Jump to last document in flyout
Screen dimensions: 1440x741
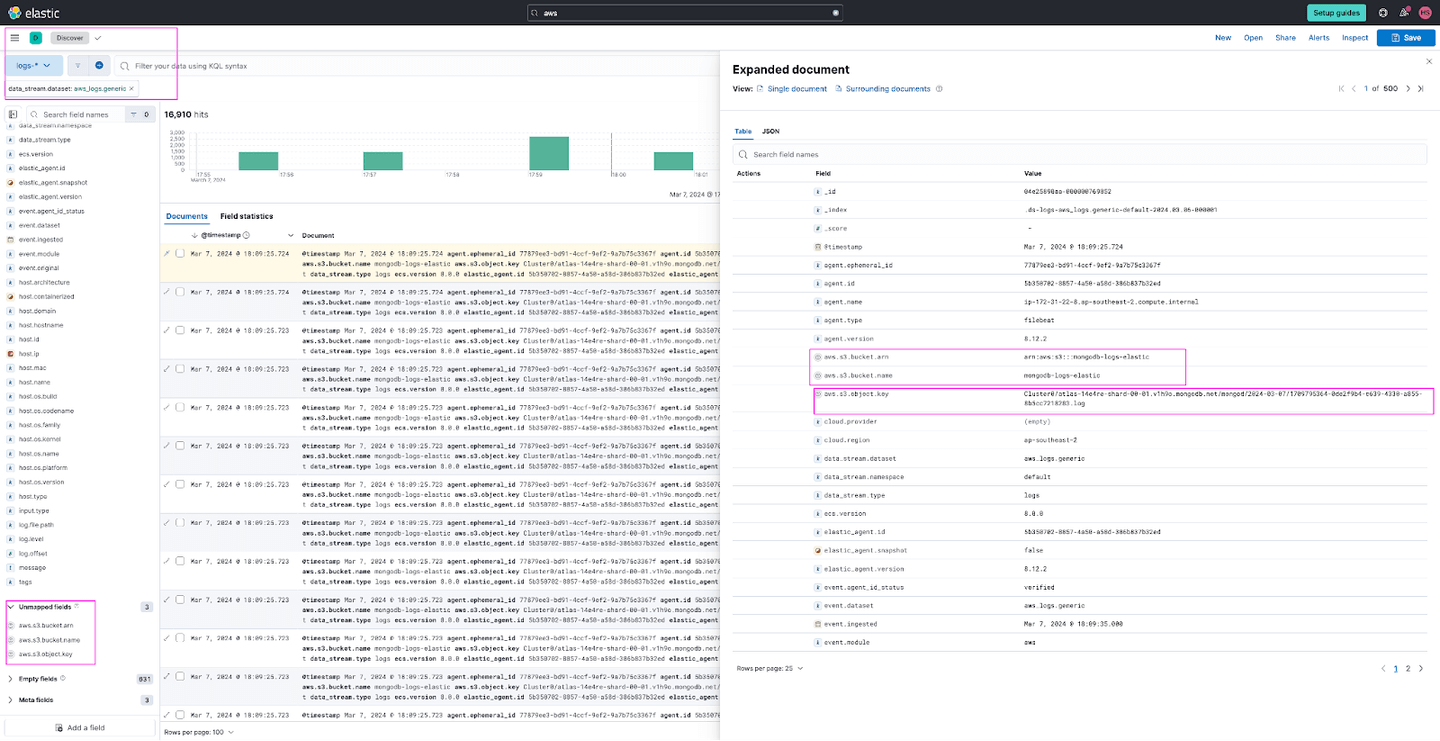coord(1421,89)
